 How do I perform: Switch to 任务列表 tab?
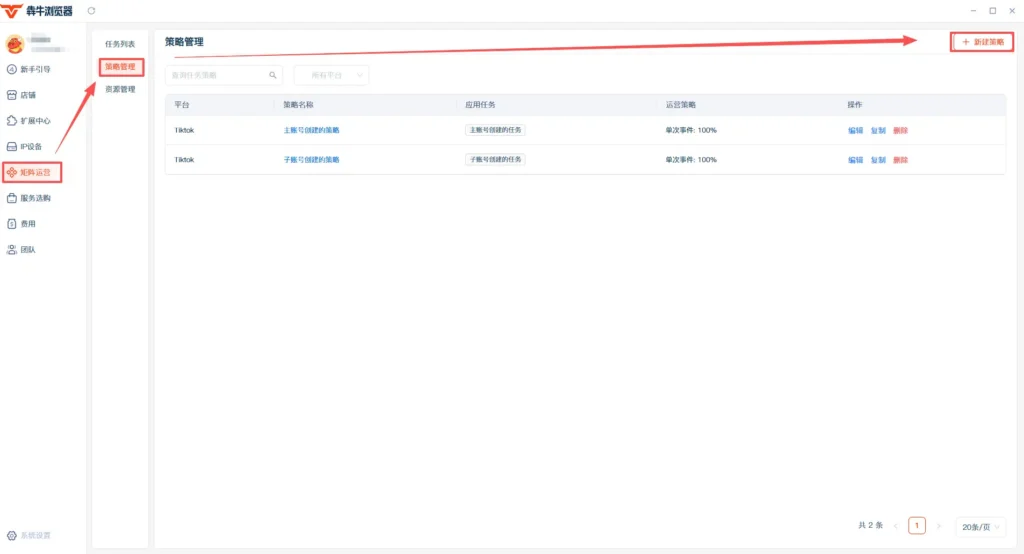tap(120, 44)
